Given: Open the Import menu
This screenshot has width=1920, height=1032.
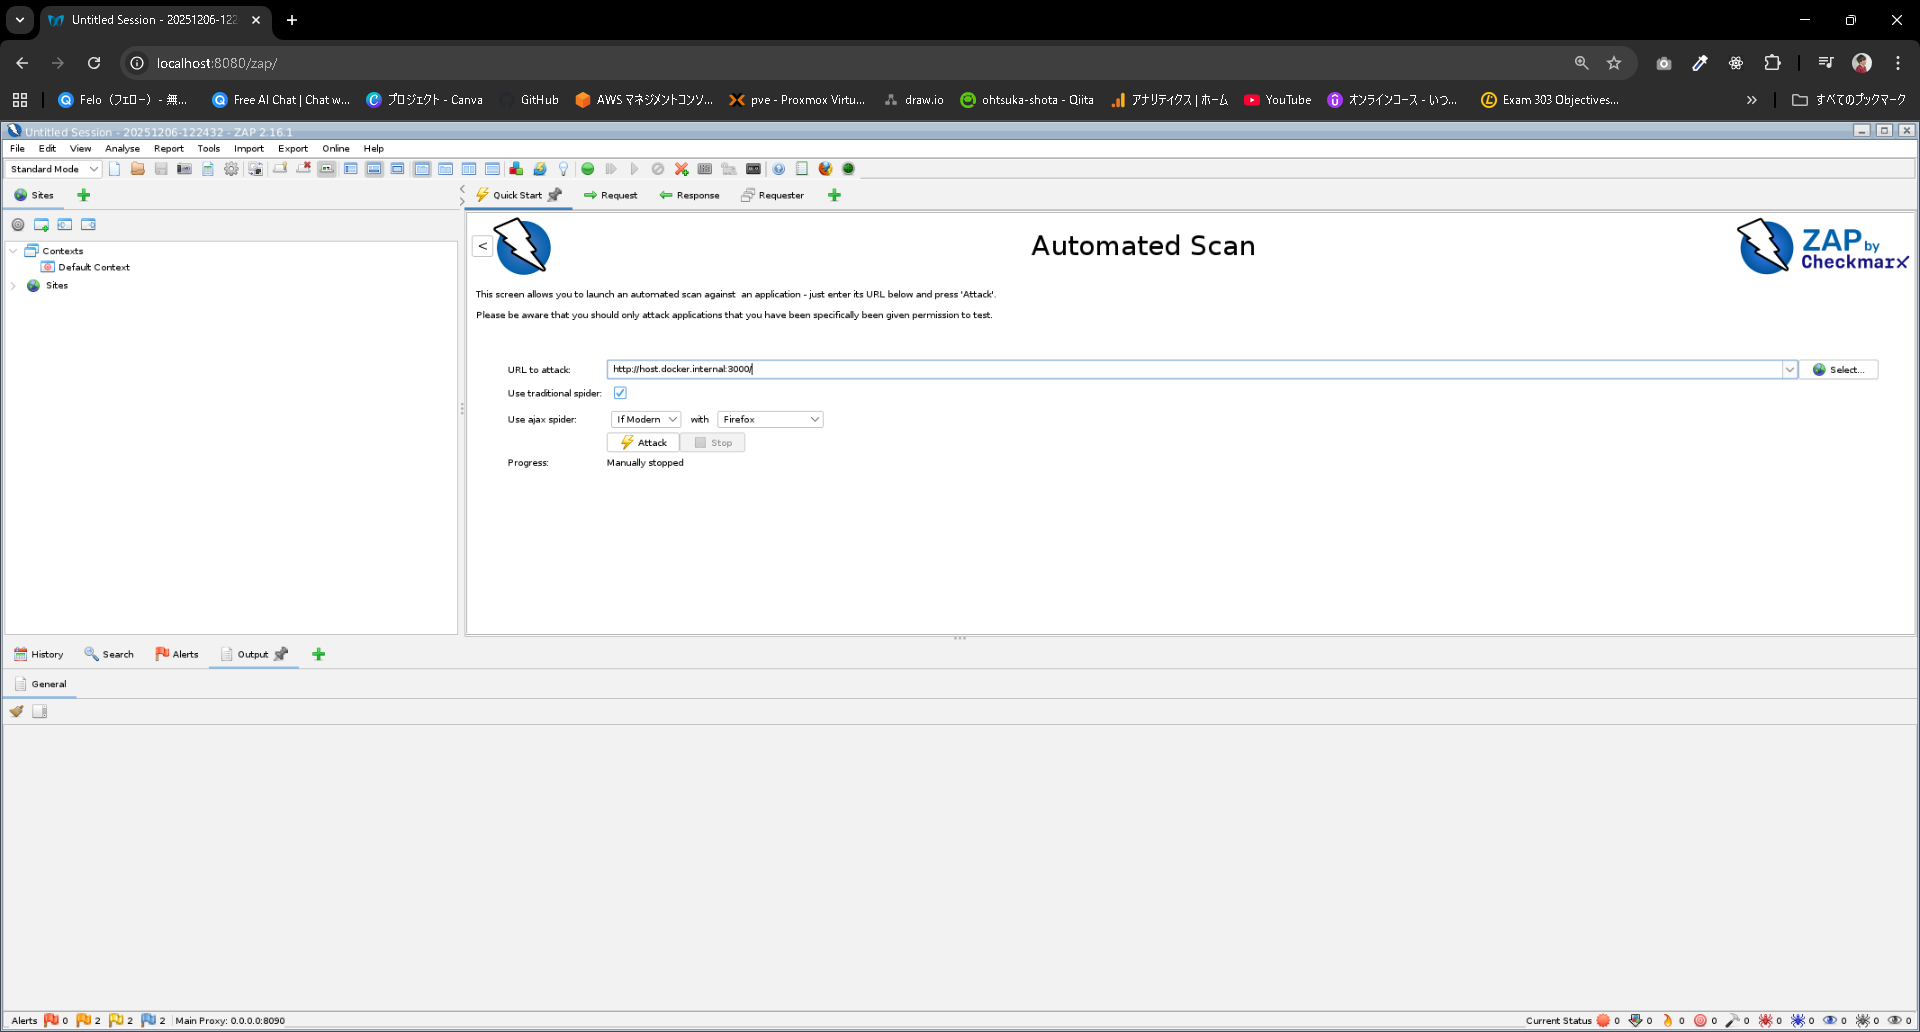Looking at the screenshot, I should 249,149.
